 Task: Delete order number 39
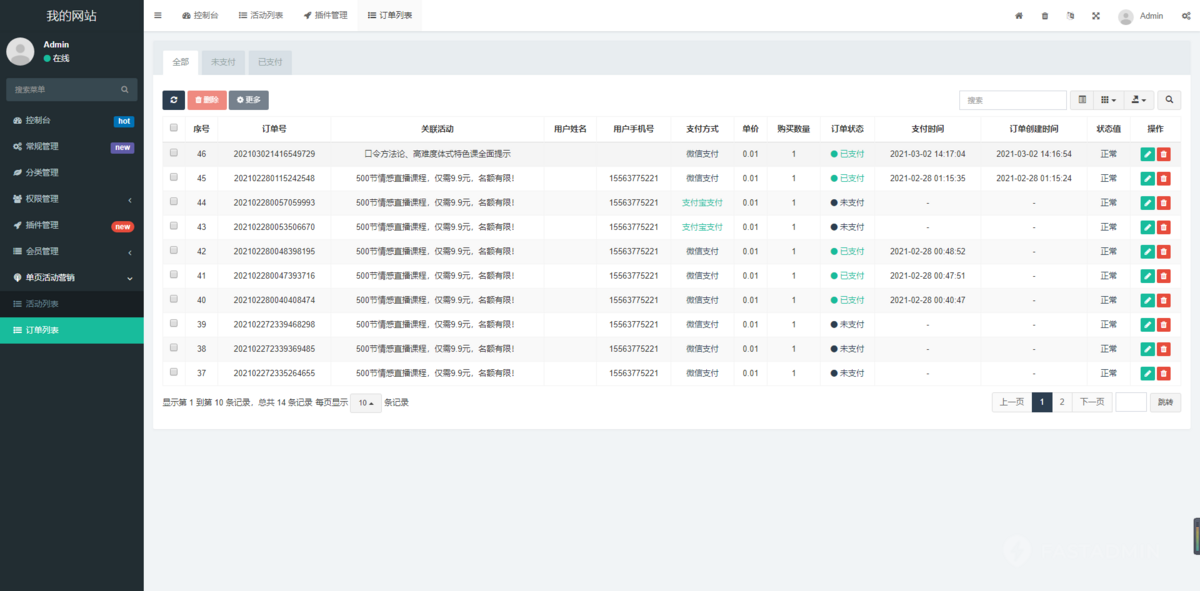click(x=1164, y=324)
